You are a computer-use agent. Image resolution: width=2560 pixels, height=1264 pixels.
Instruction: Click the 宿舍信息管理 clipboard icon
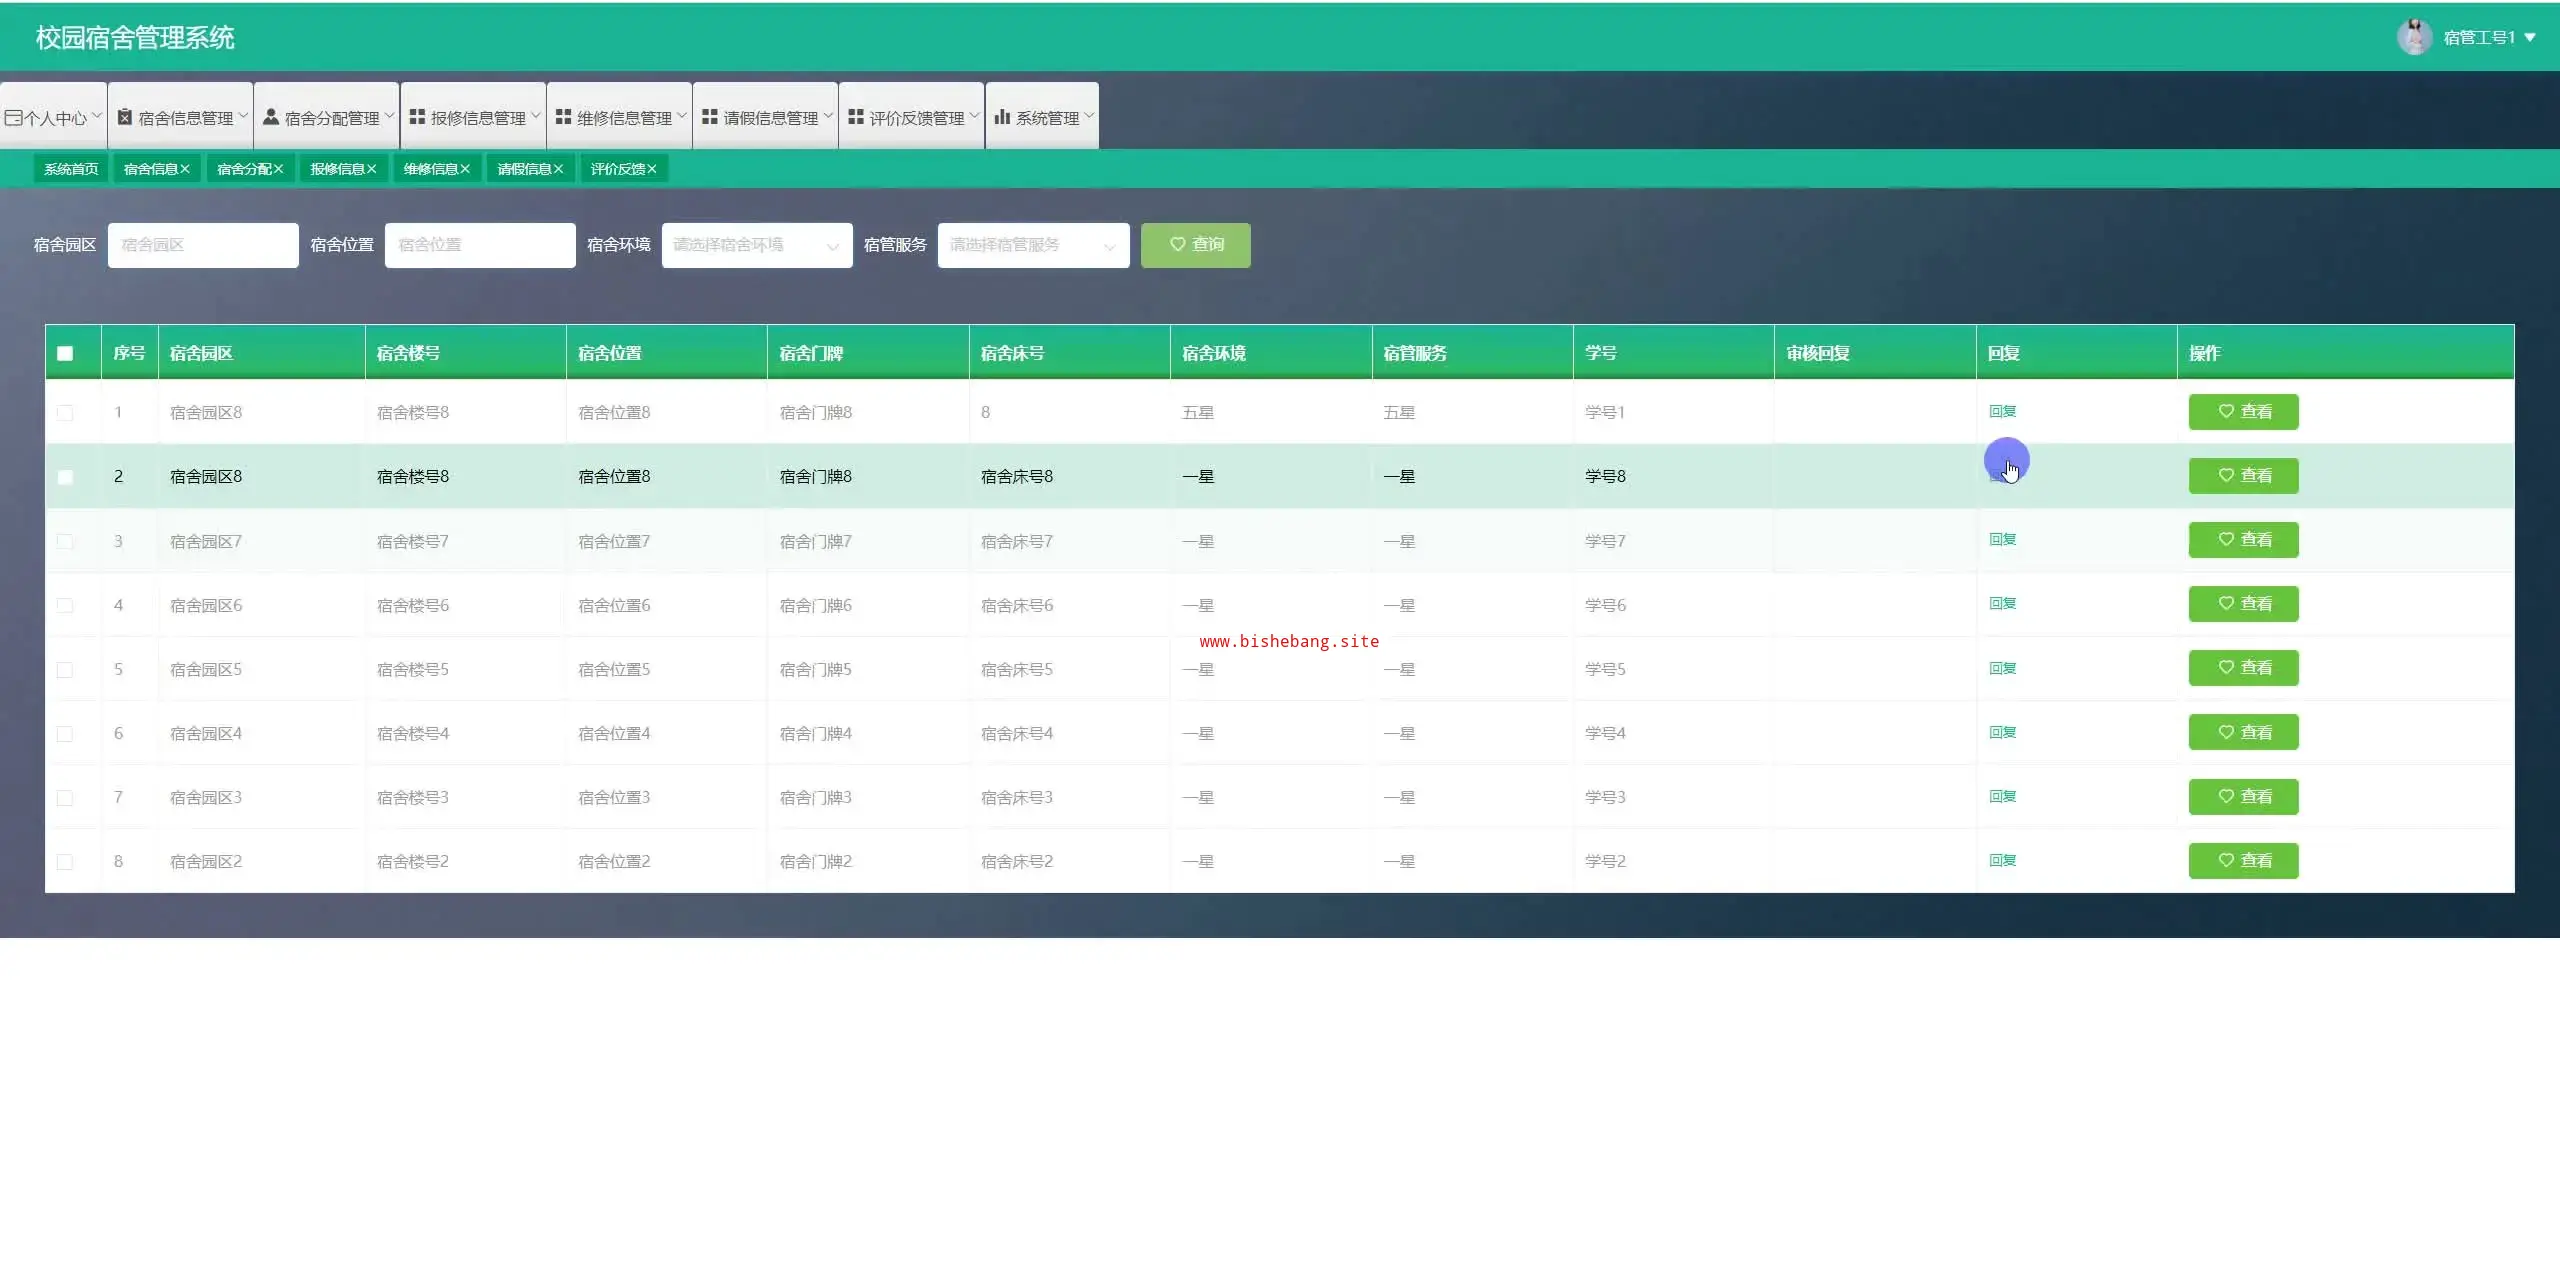point(125,117)
